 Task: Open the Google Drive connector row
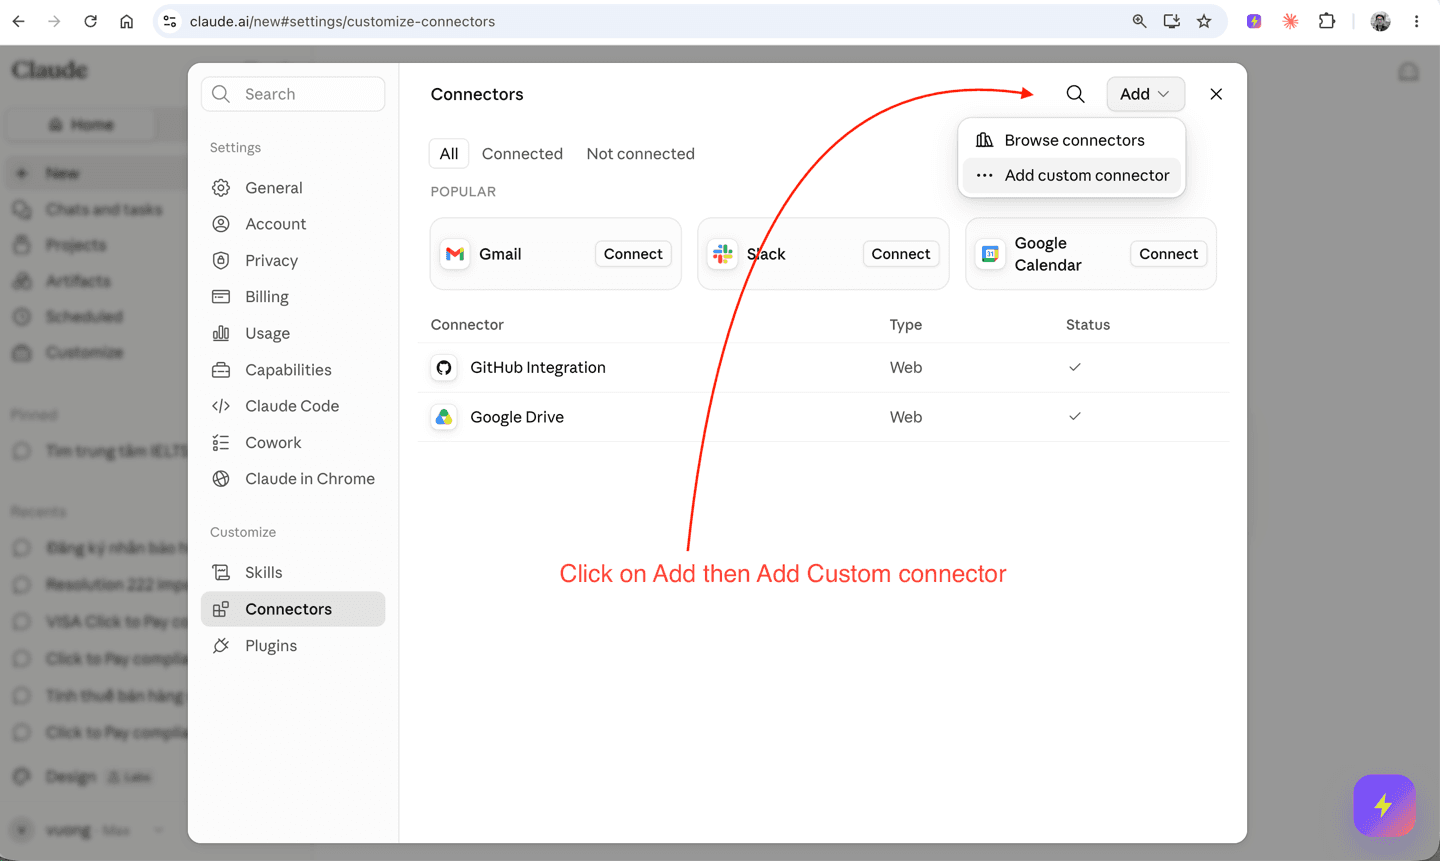[824, 417]
